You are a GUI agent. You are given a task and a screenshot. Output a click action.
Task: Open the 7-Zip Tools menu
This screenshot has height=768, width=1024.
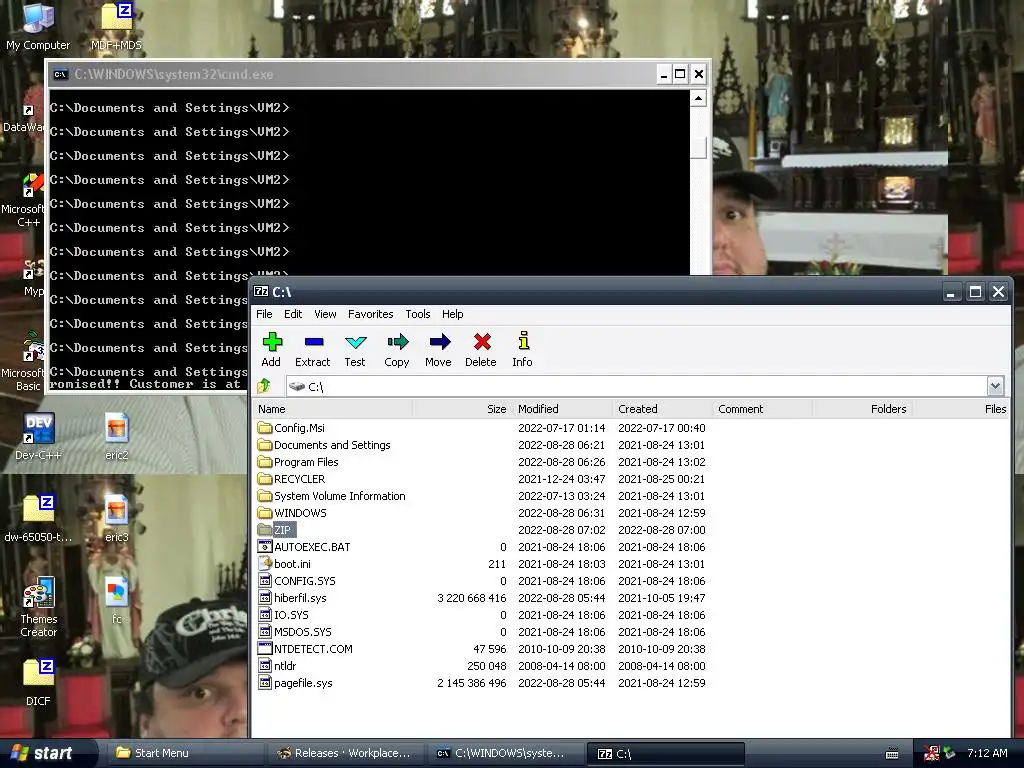click(x=417, y=314)
